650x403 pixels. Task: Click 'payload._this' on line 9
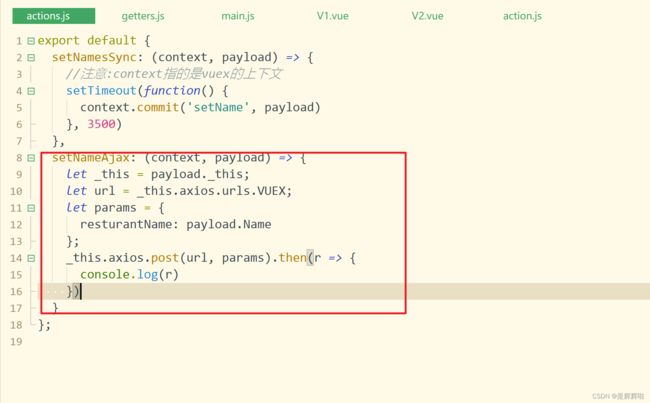pos(196,174)
